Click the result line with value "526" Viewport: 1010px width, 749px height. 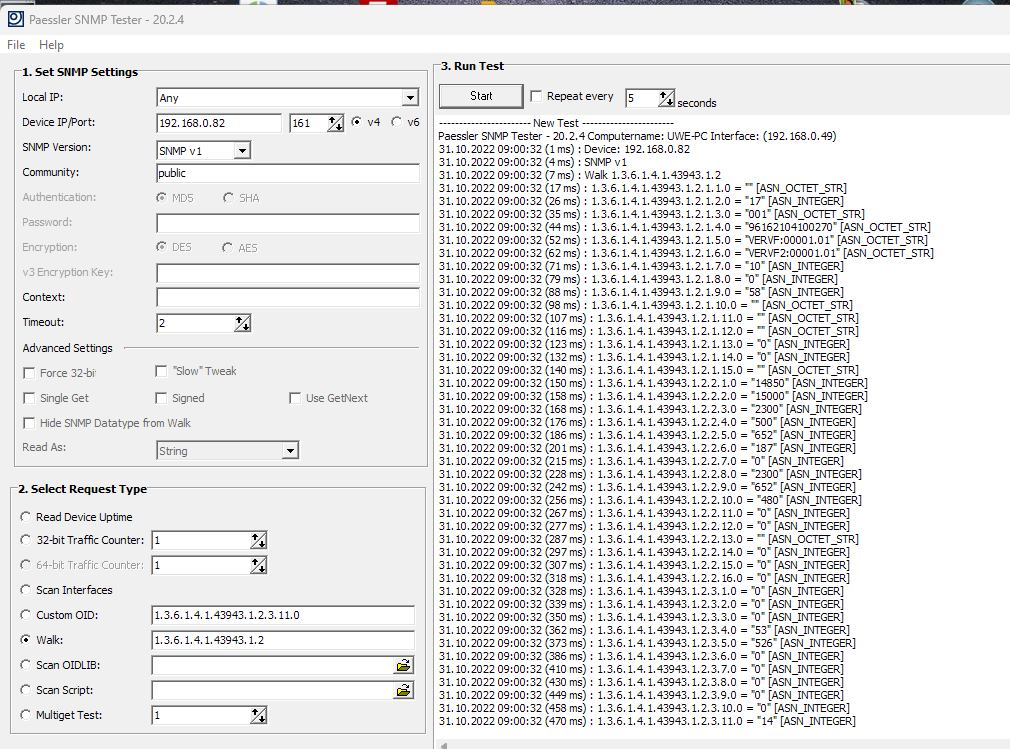(x=647, y=643)
